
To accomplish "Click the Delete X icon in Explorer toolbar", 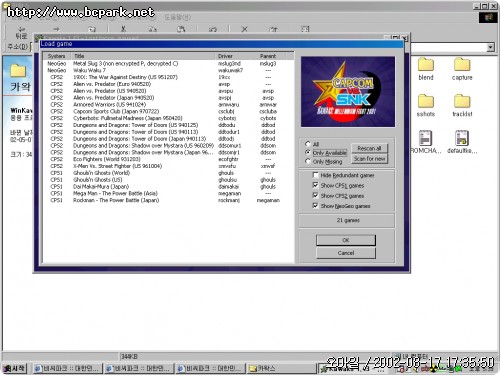I will click(244, 29).
